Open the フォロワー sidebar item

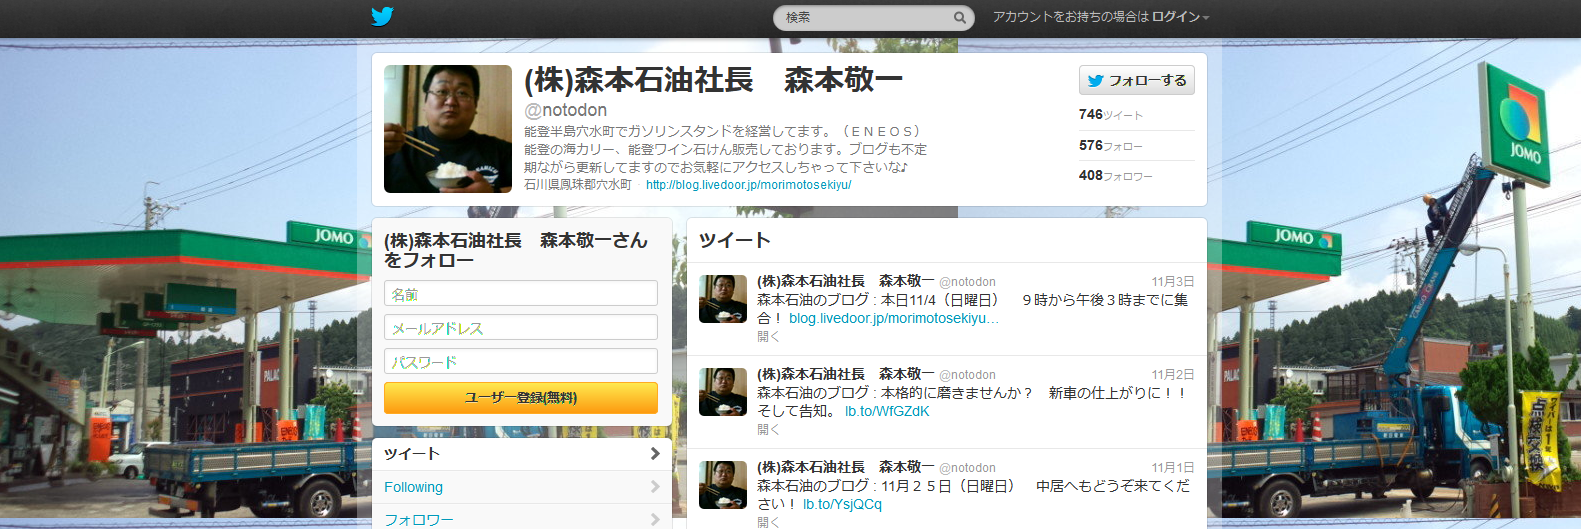520,519
